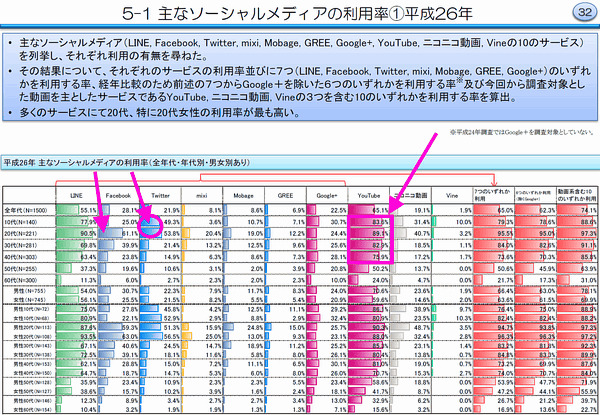This screenshot has width=600, height=415.
Task: Click the Twitter column header
Action: tap(160, 195)
